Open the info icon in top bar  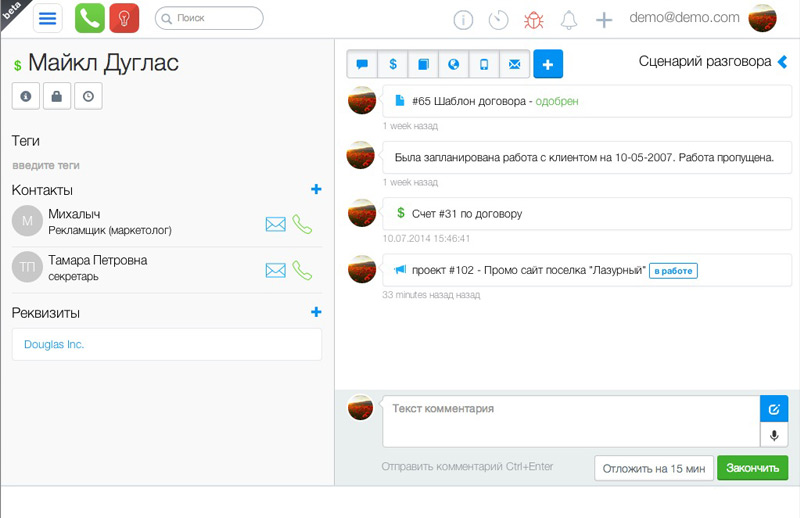463,20
